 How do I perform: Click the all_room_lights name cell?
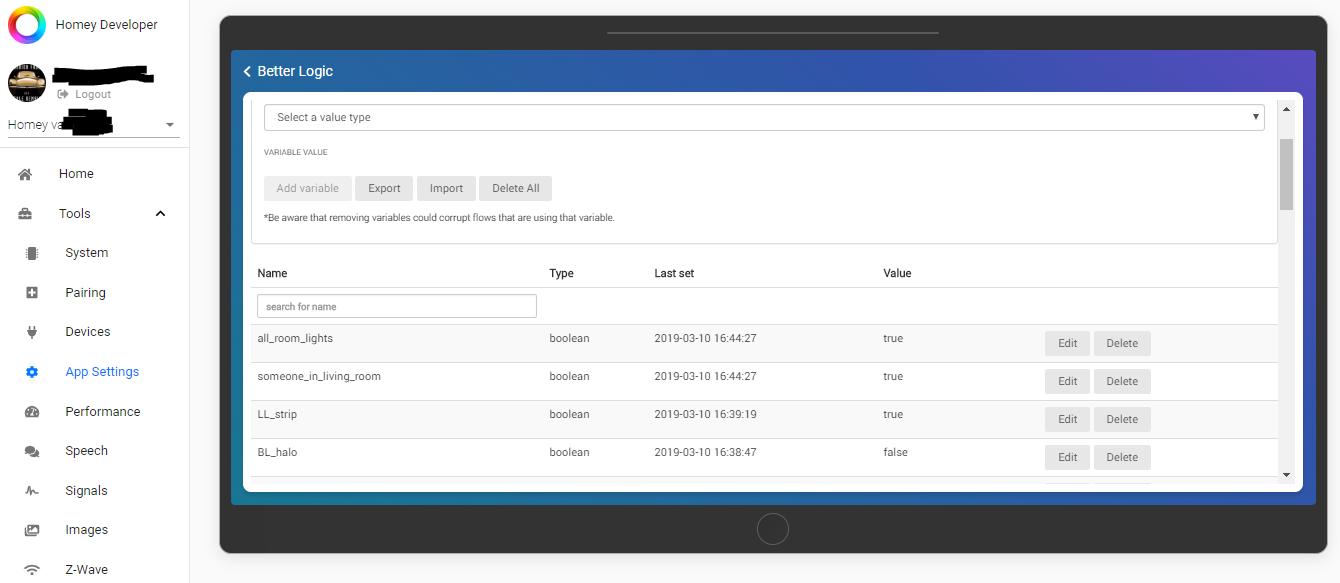click(295, 338)
